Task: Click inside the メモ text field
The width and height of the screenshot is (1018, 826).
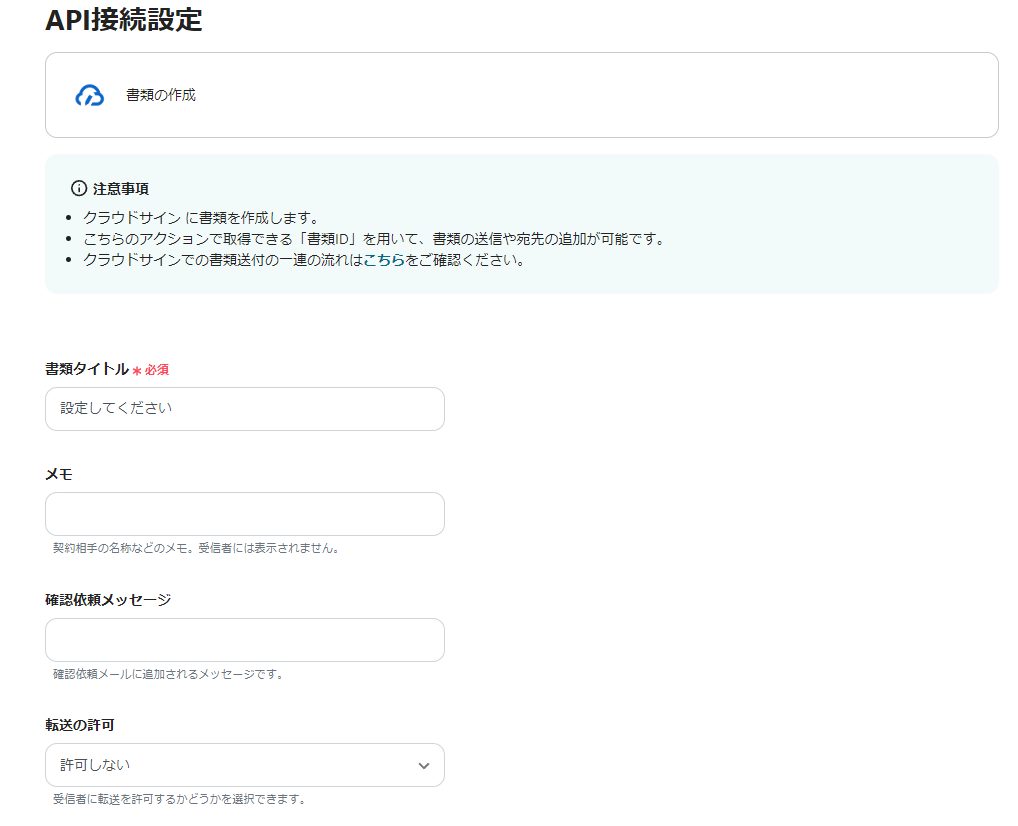Action: 244,513
